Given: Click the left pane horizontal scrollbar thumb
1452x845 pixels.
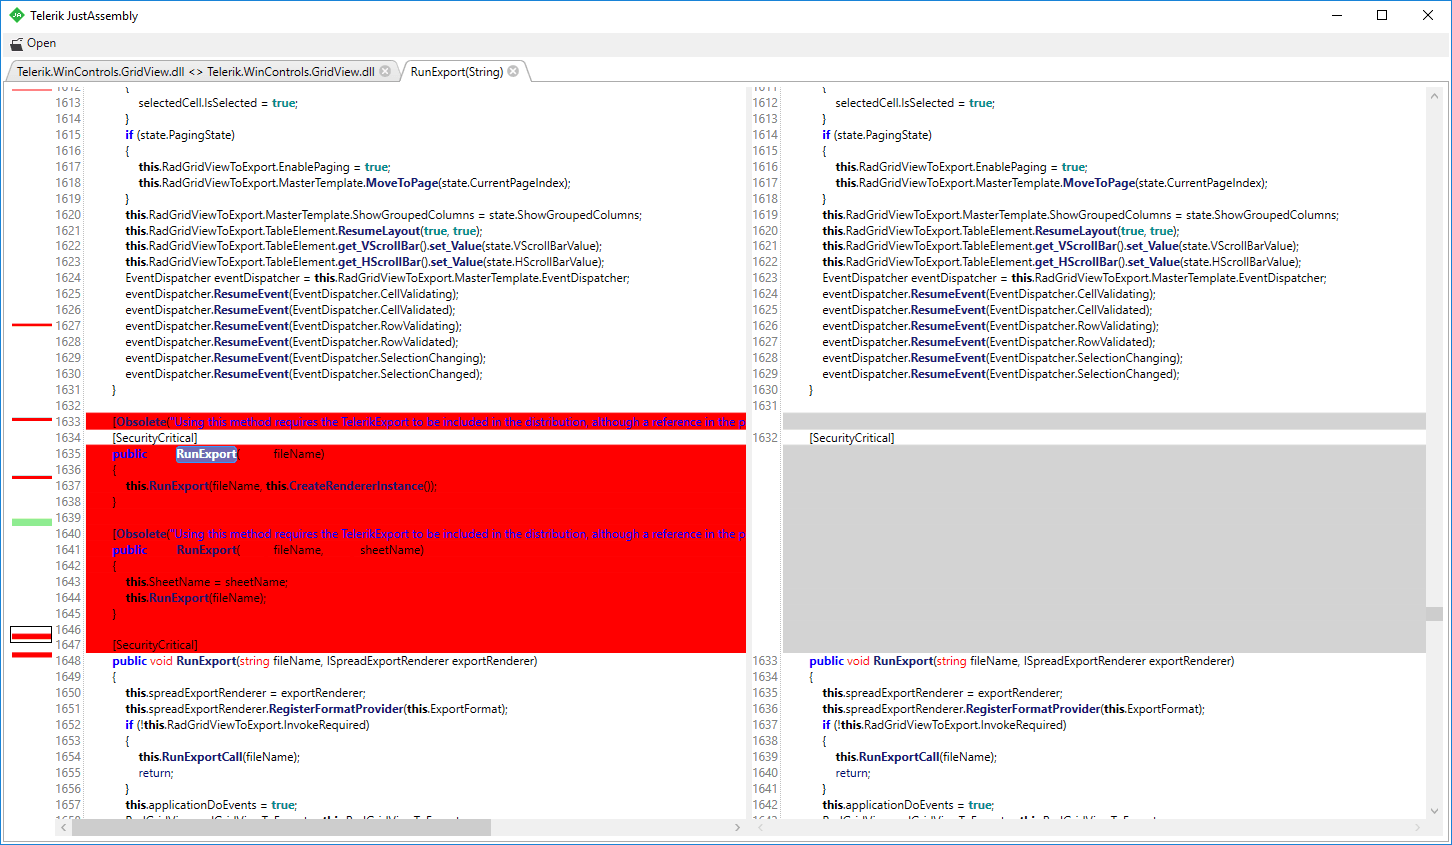Looking at the screenshot, I should point(281,827).
